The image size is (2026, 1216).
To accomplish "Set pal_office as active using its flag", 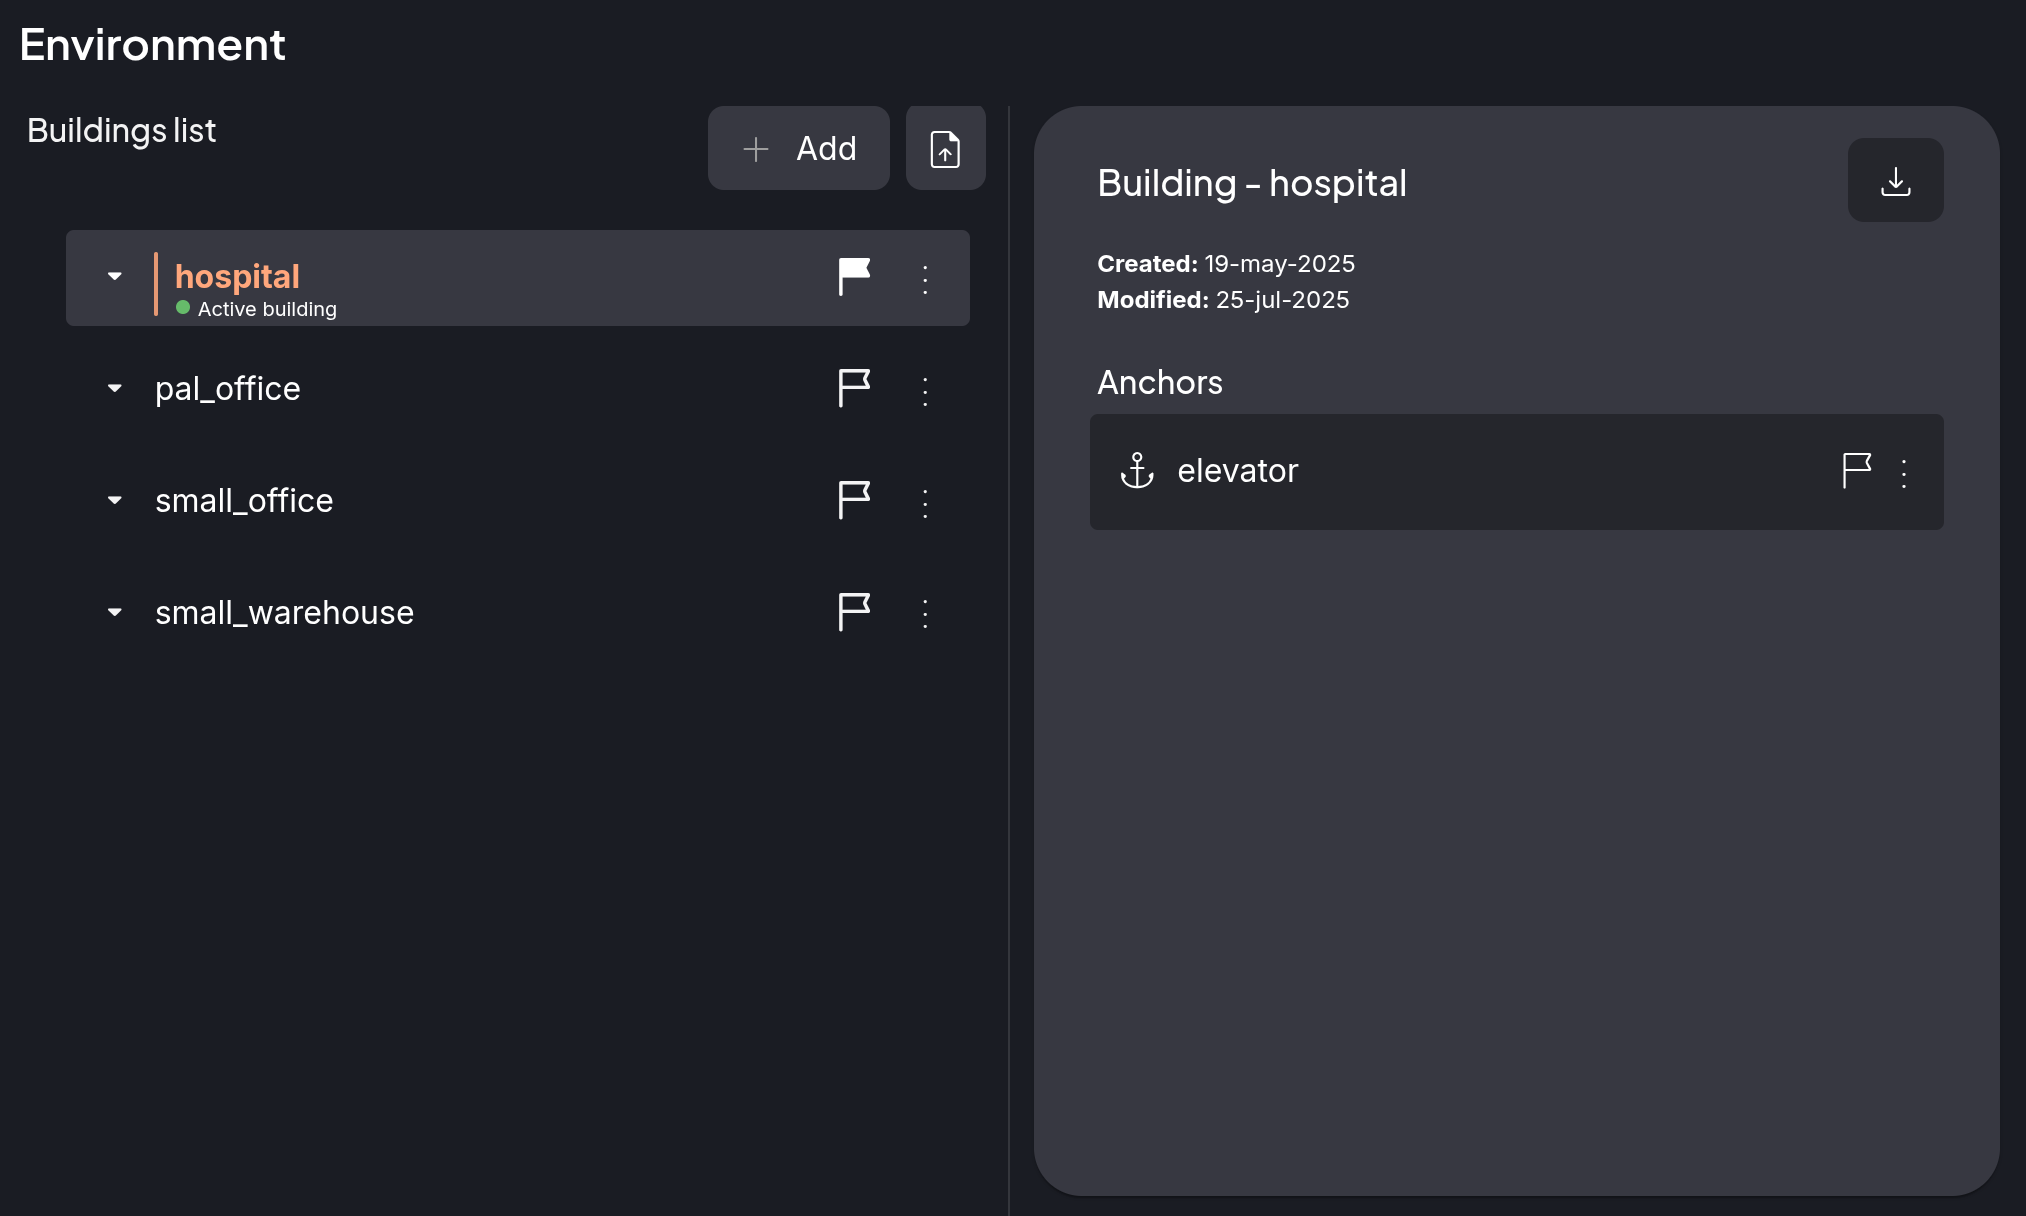I will [x=854, y=388].
